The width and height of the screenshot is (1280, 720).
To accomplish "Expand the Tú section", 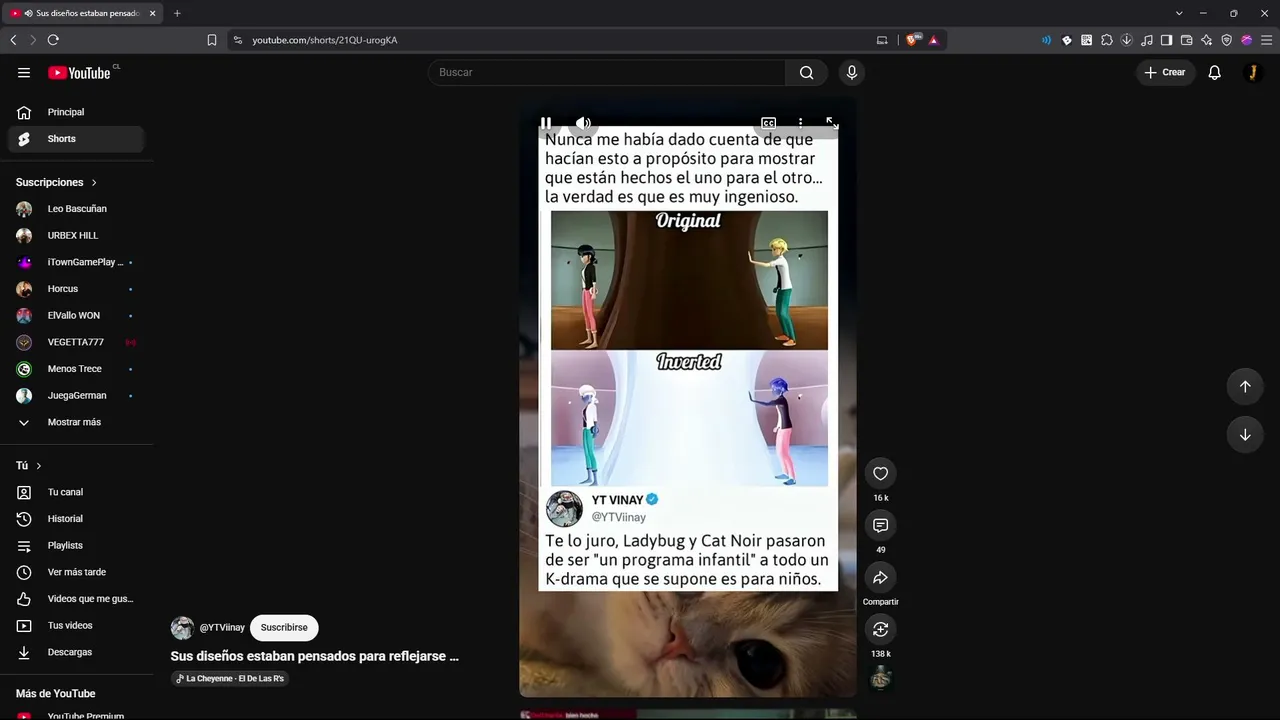I will coord(29,466).
